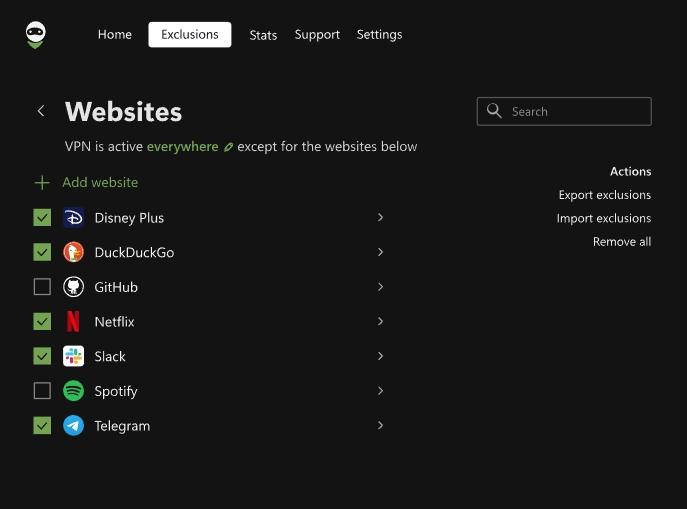Open Disney Plus details chevron

click(380, 218)
